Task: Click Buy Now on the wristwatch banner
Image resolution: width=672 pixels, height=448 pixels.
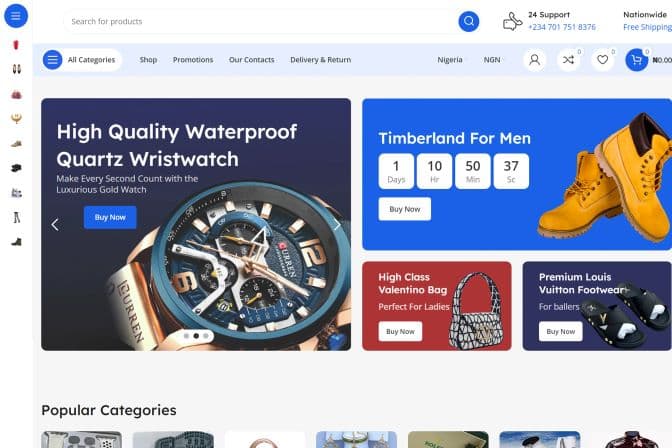Action: 110,217
